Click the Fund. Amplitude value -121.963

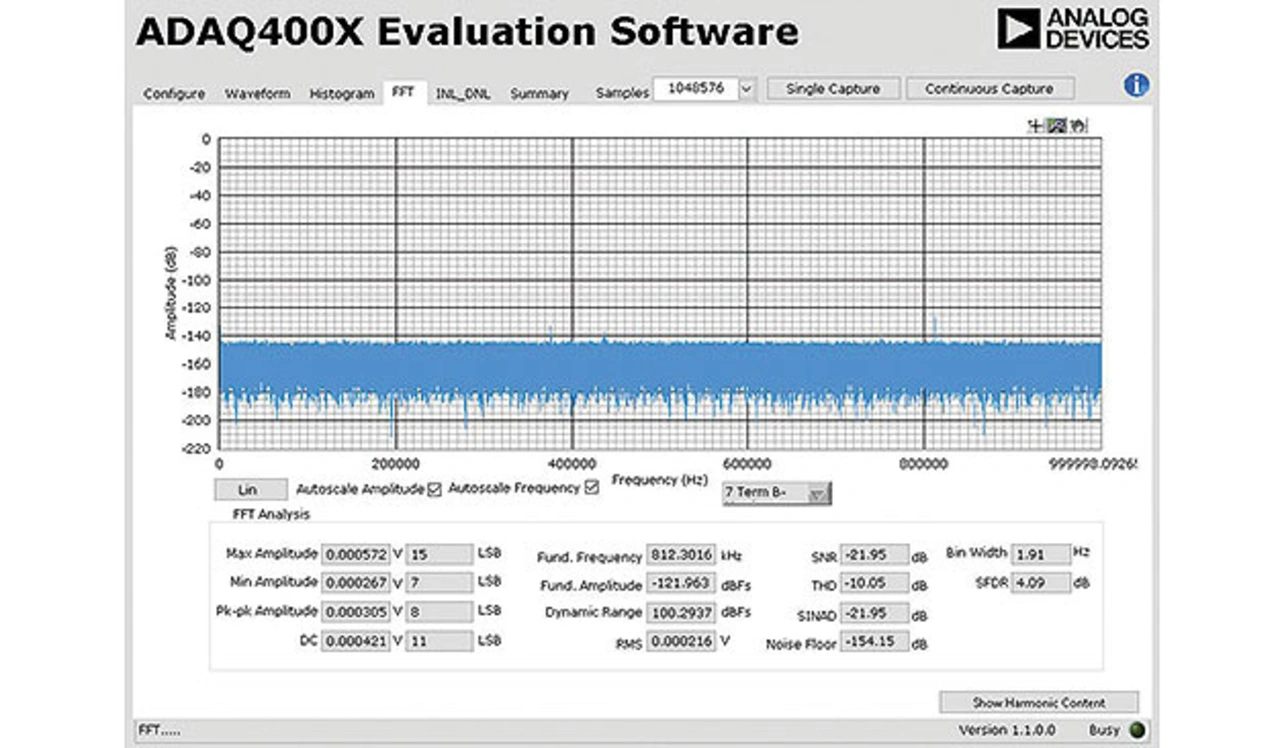(x=680, y=583)
